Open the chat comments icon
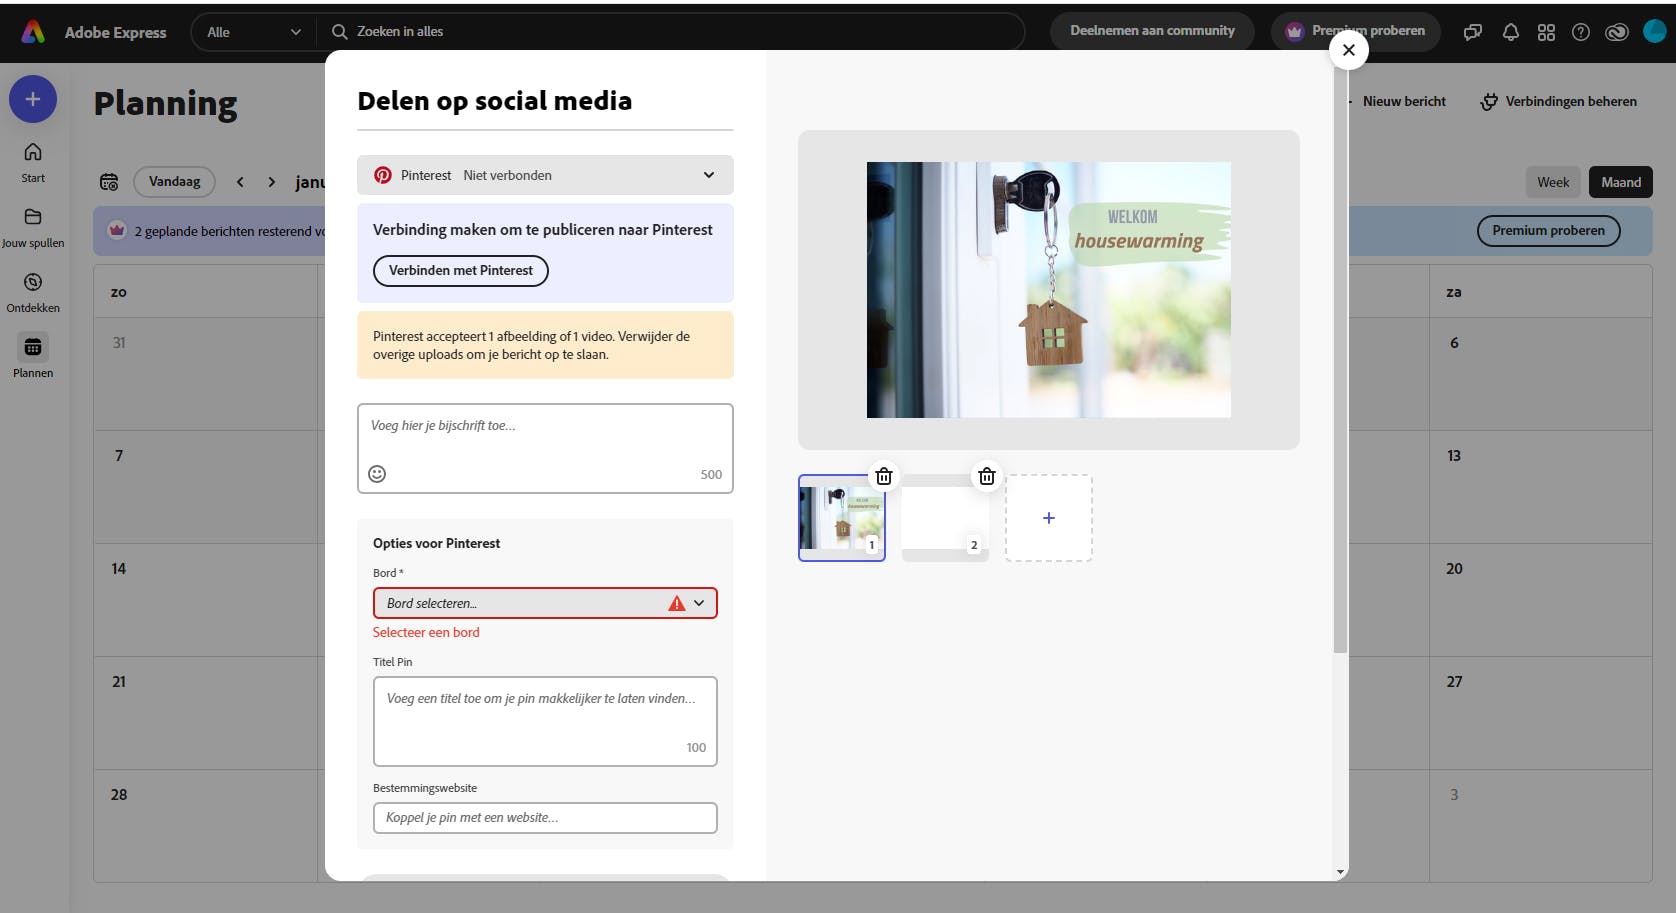The height and width of the screenshot is (913, 1676). [x=1473, y=32]
